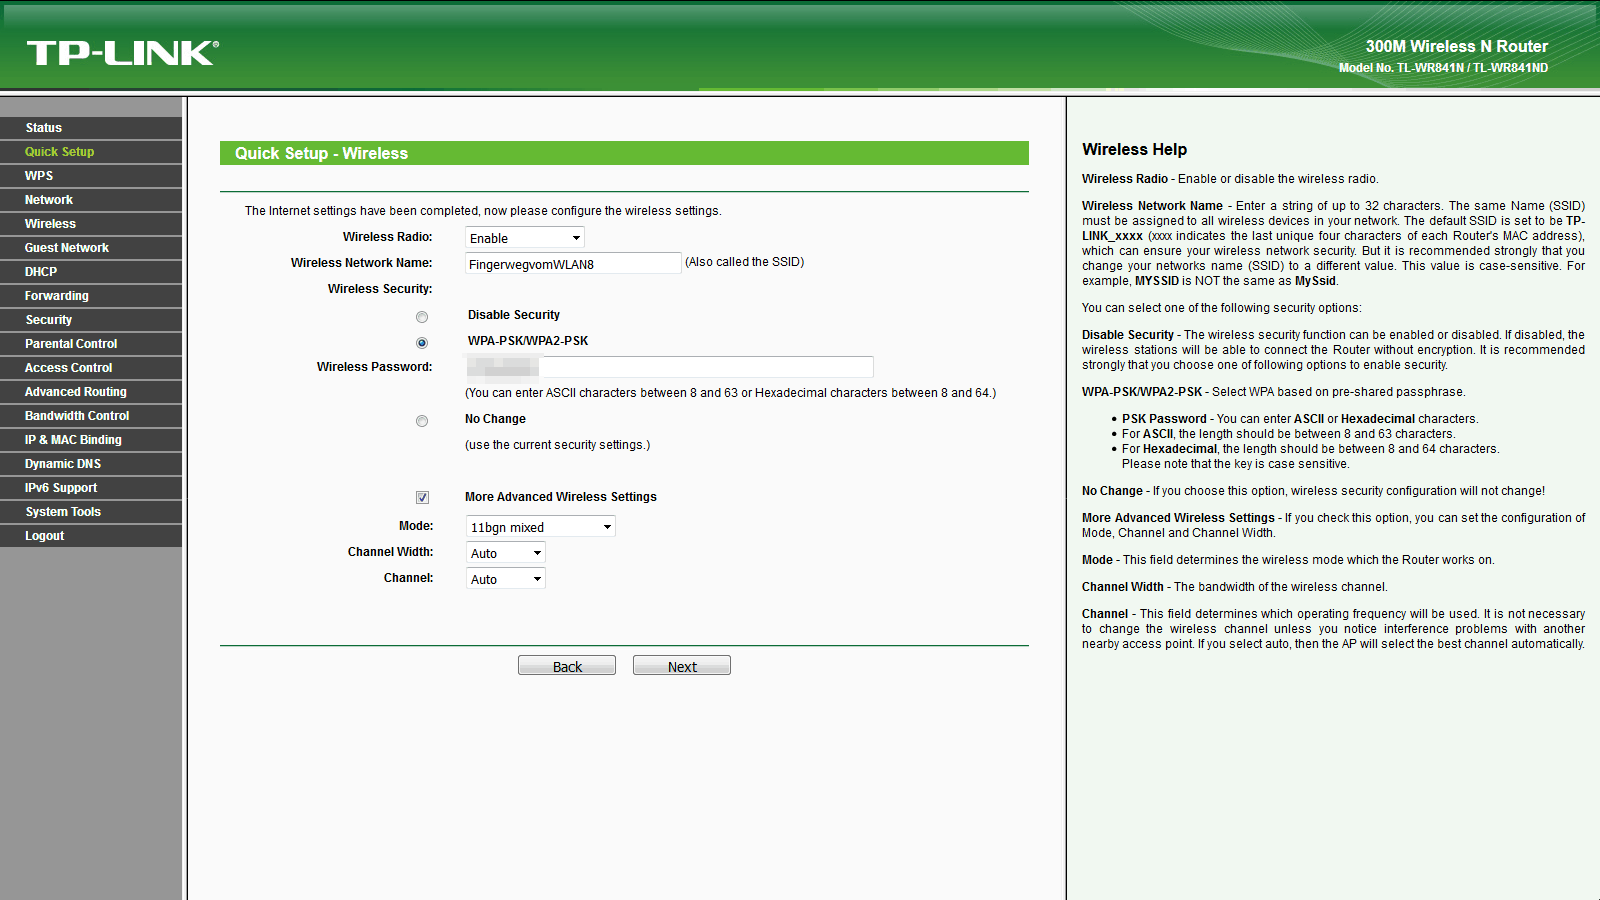The height and width of the screenshot is (900, 1600).
Task: Select the WPA-PSK/WPA2-PSK radio button
Action: coord(422,343)
